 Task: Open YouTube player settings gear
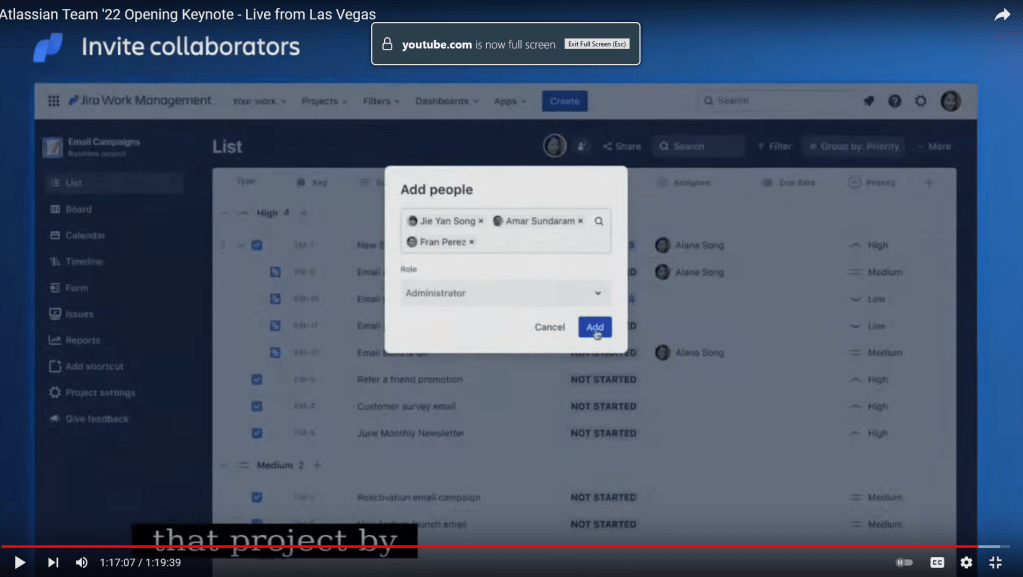pyautogui.click(x=966, y=562)
